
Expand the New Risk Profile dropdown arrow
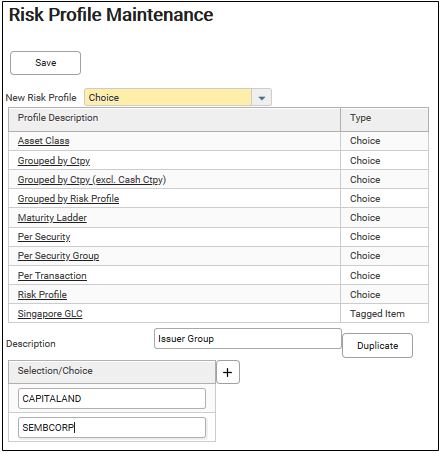[x=262, y=98]
